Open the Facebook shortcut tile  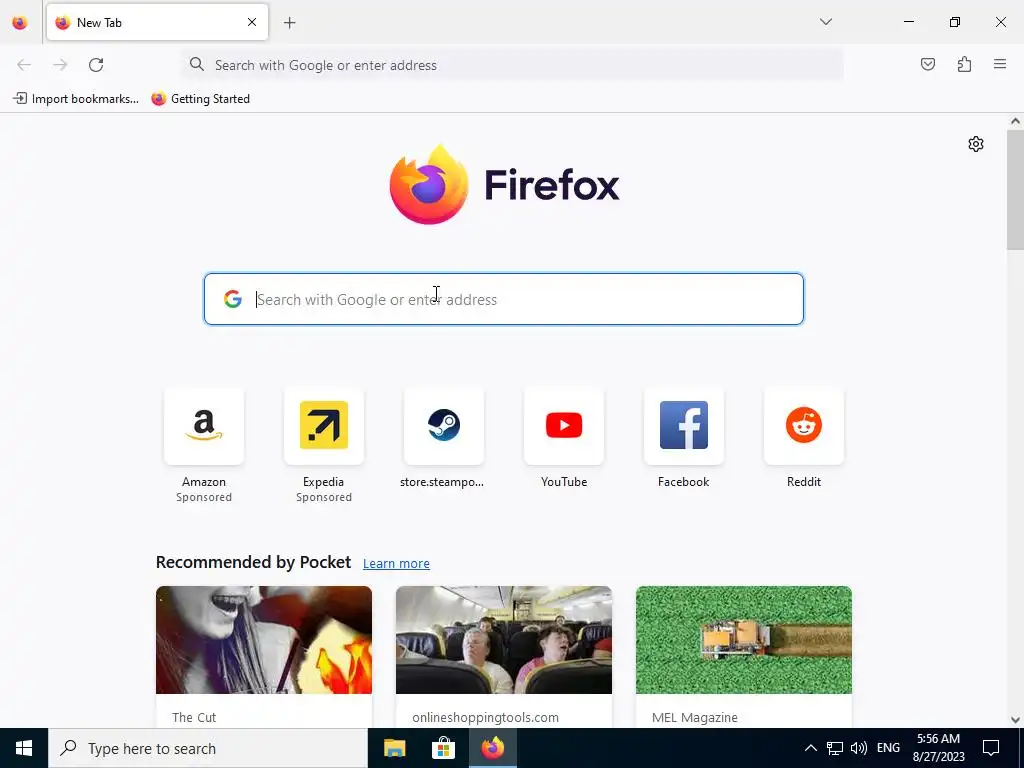[x=684, y=426]
